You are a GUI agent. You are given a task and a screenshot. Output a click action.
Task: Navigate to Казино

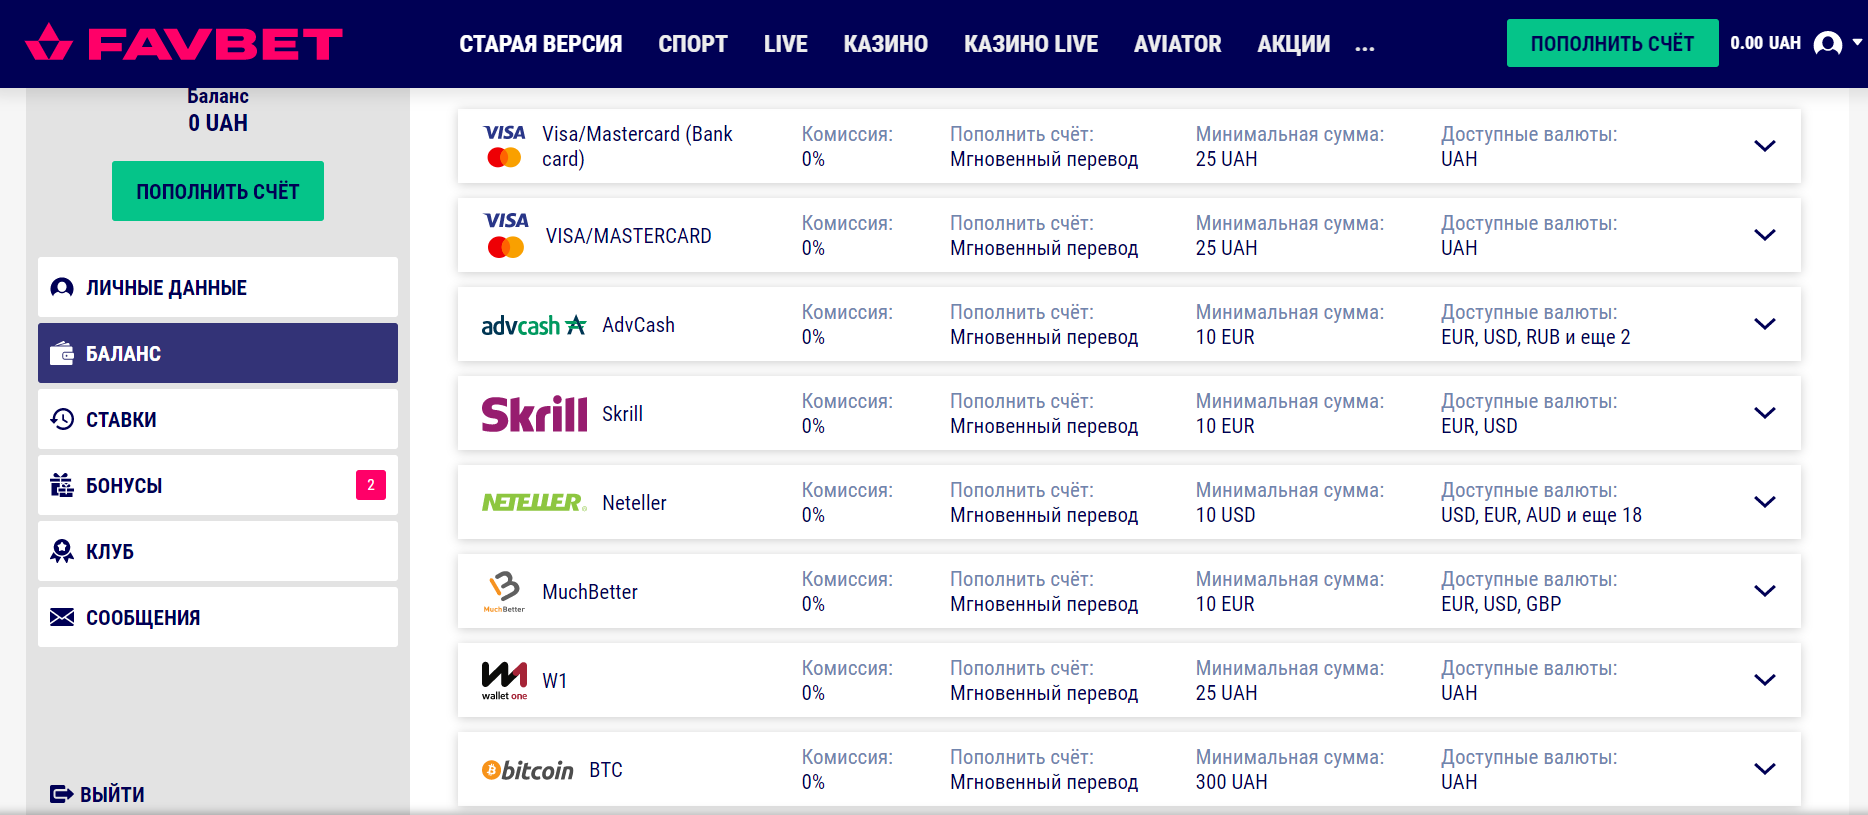point(886,44)
